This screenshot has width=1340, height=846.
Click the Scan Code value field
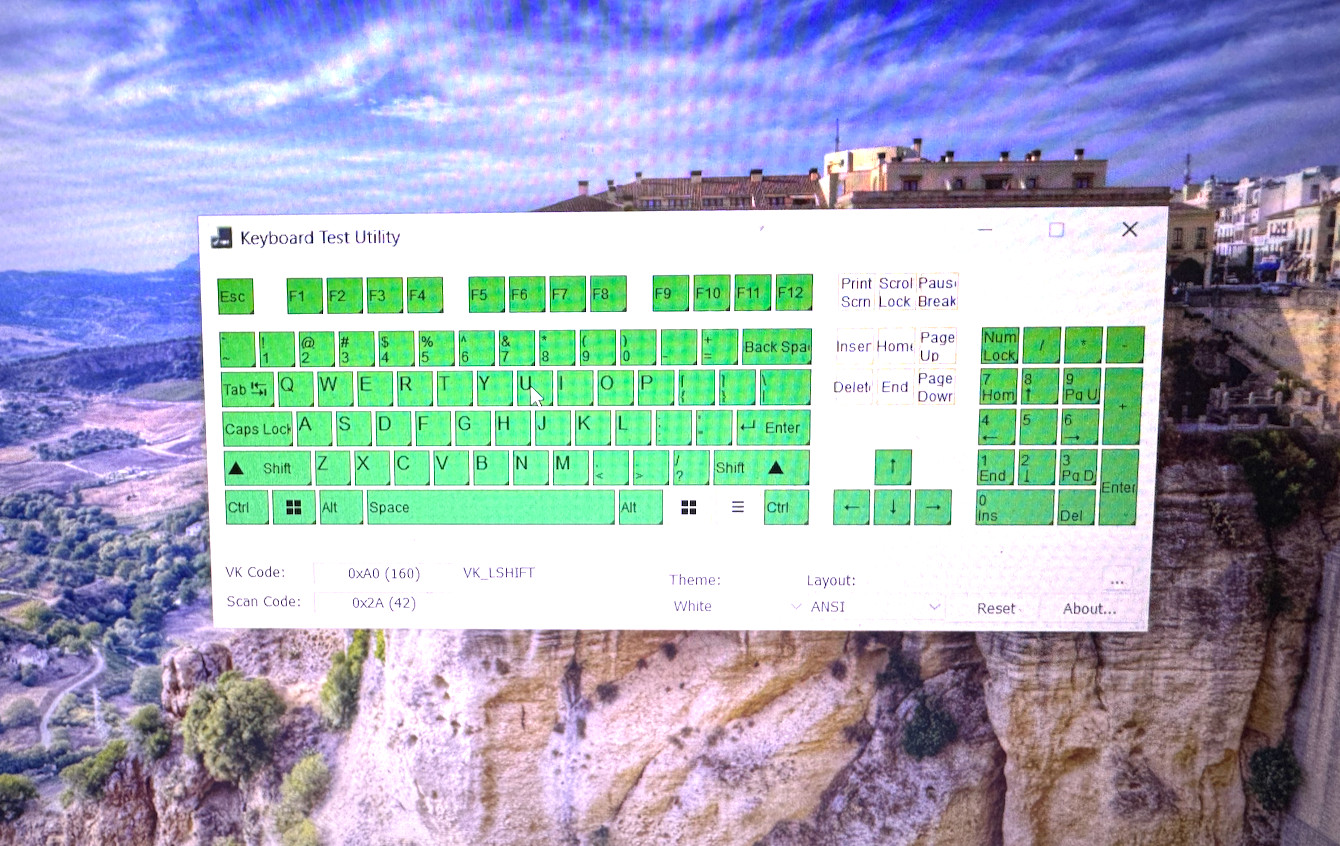(x=384, y=603)
